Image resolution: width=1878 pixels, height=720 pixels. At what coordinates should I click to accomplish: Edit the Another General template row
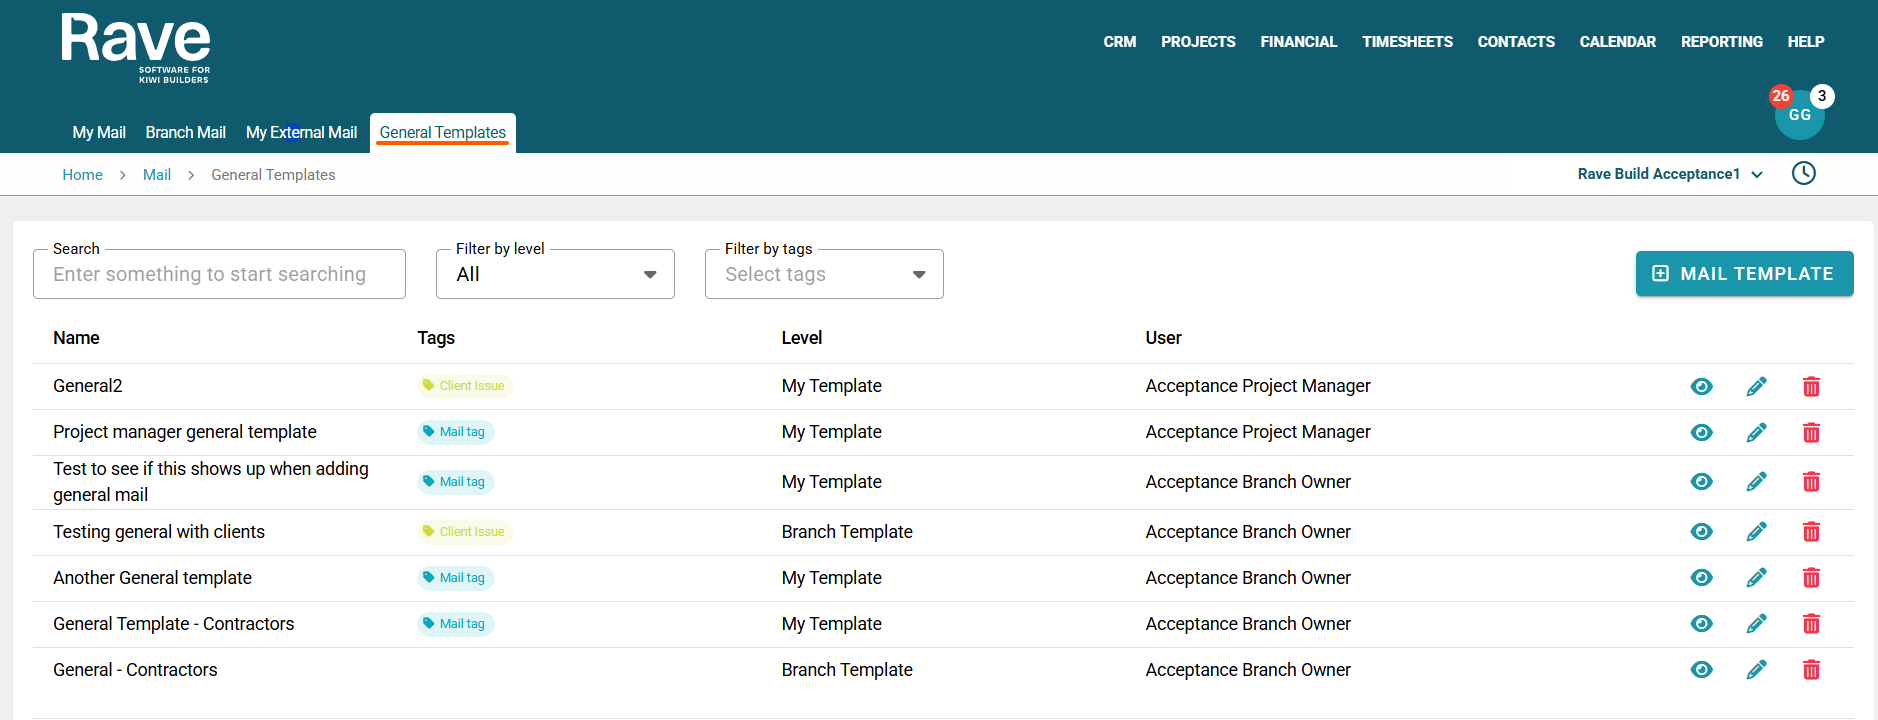pyautogui.click(x=1756, y=578)
